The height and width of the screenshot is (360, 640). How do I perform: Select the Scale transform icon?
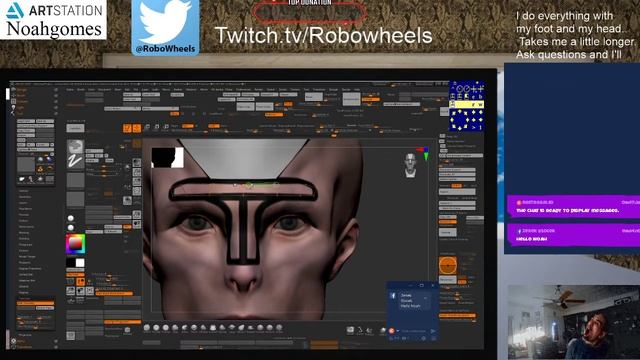[x=157, y=127]
